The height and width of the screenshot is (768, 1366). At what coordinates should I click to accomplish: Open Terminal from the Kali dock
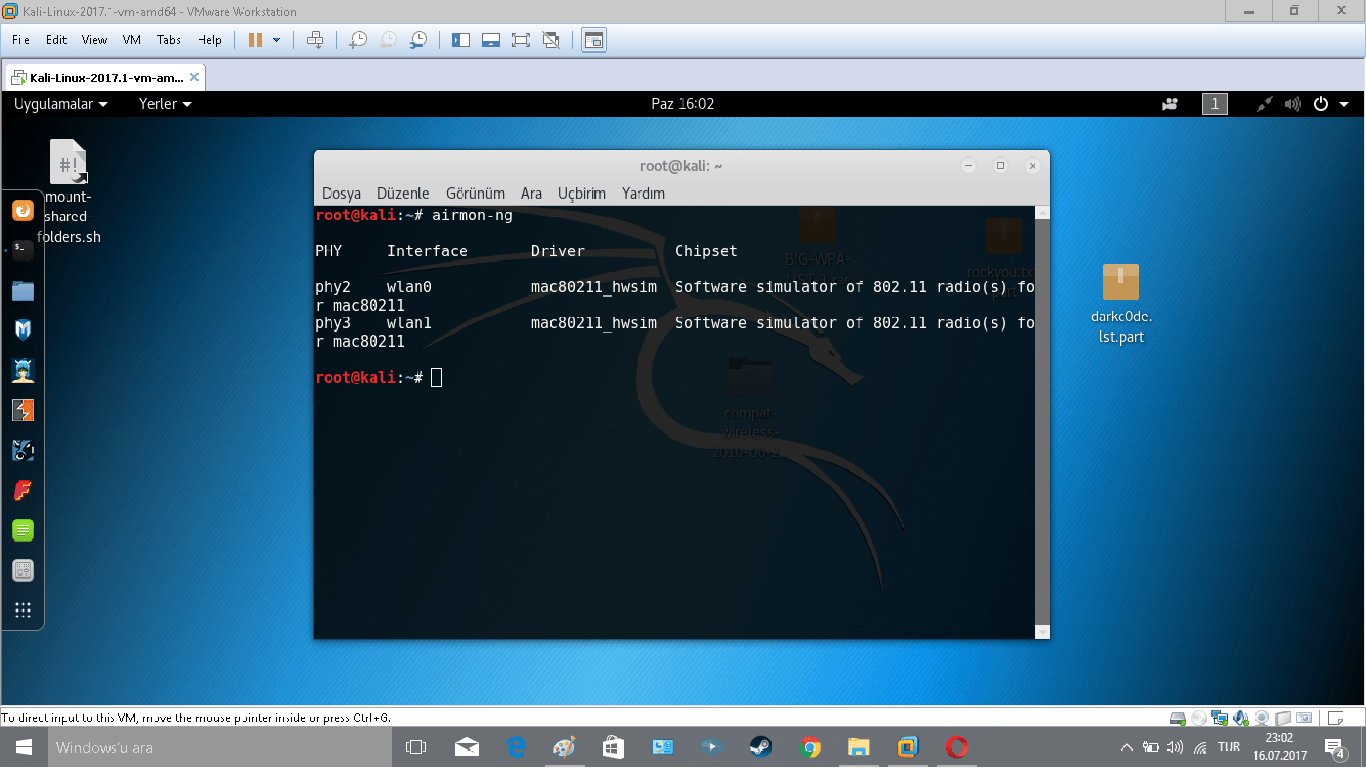23,251
